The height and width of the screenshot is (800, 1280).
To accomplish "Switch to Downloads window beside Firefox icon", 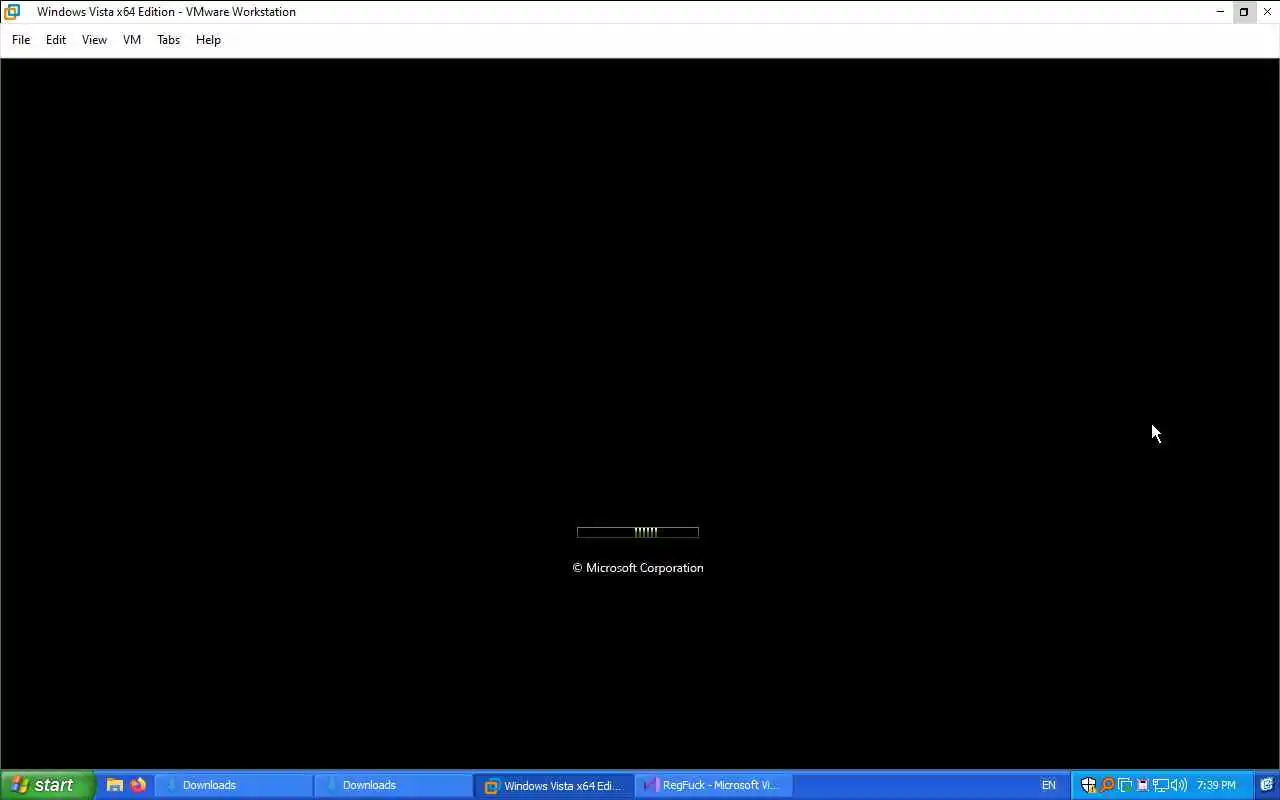I will (233, 785).
